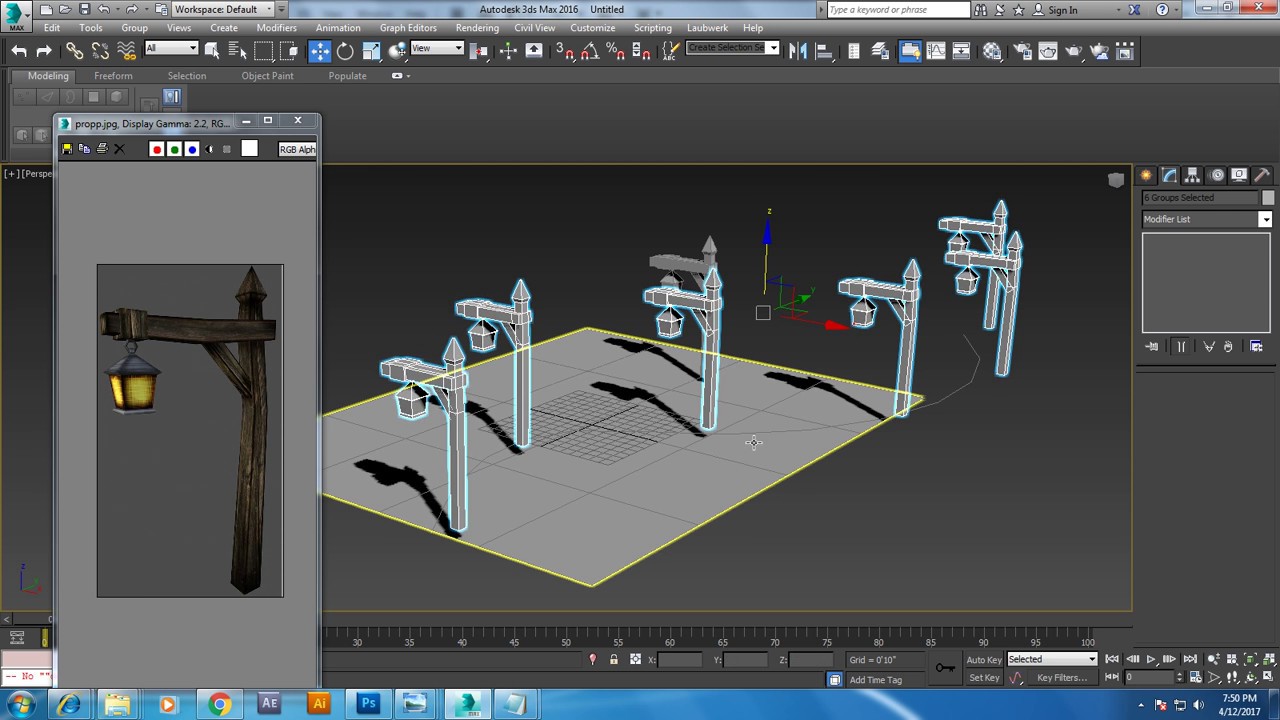Image resolution: width=1280 pixels, height=720 pixels.
Task: Choose the Rectangular Selection Region tool
Action: tap(263, 51)
